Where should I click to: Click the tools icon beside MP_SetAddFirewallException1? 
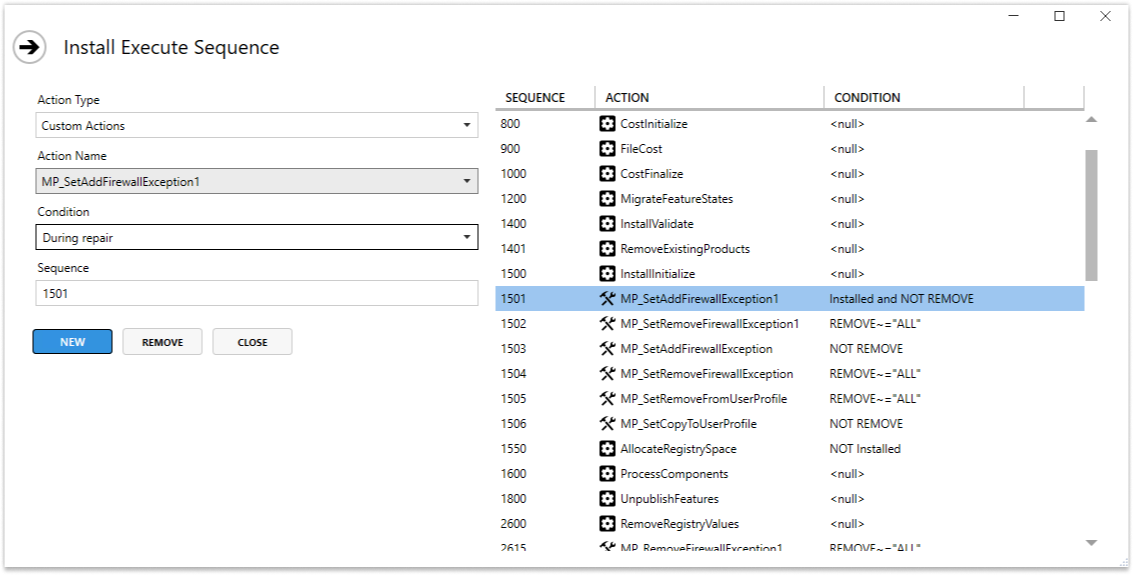(608, 298)
